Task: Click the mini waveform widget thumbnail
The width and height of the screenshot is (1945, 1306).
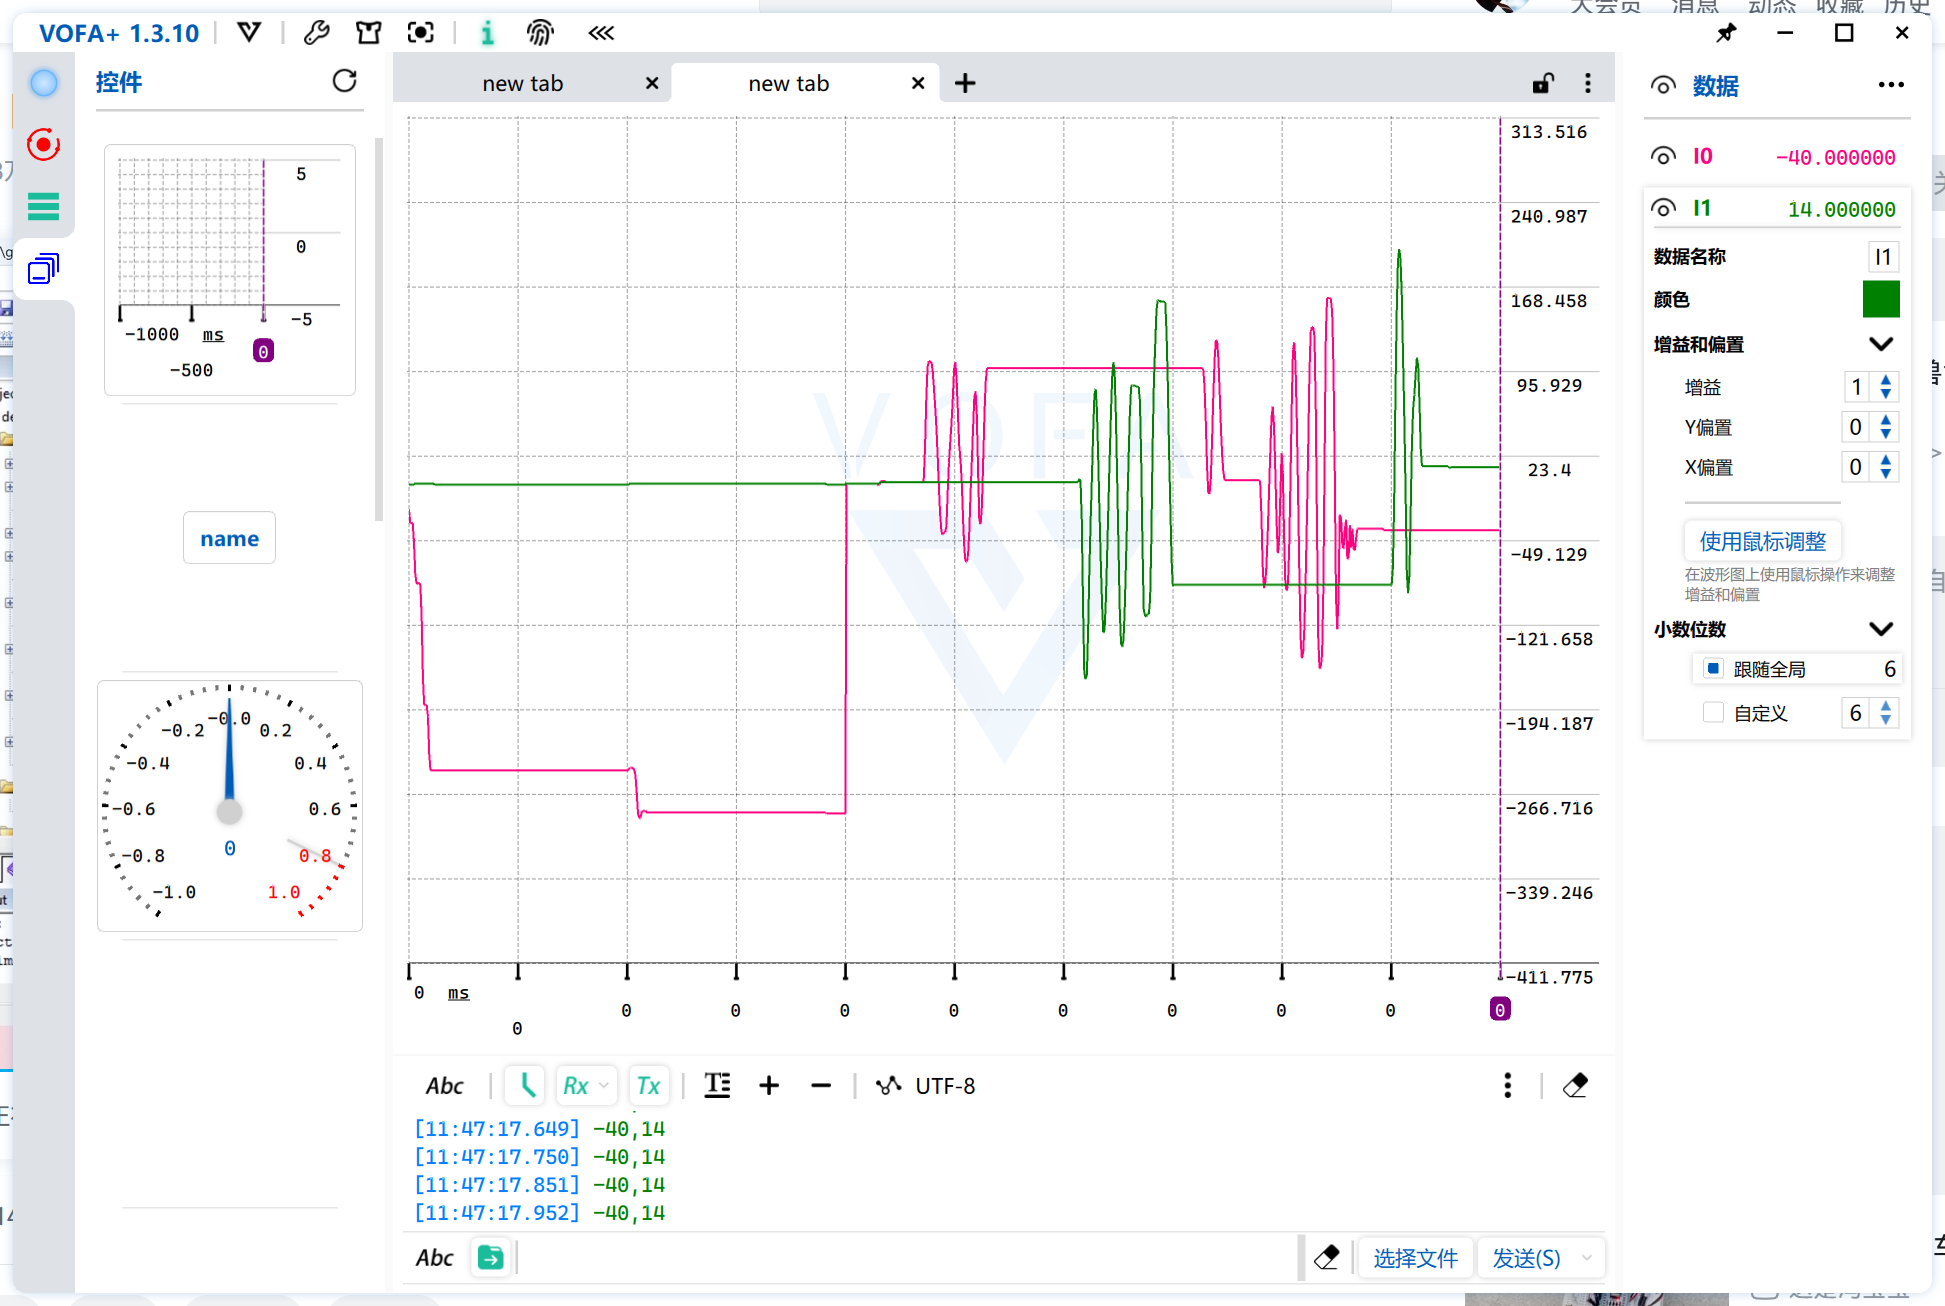Action: point(230,270)
